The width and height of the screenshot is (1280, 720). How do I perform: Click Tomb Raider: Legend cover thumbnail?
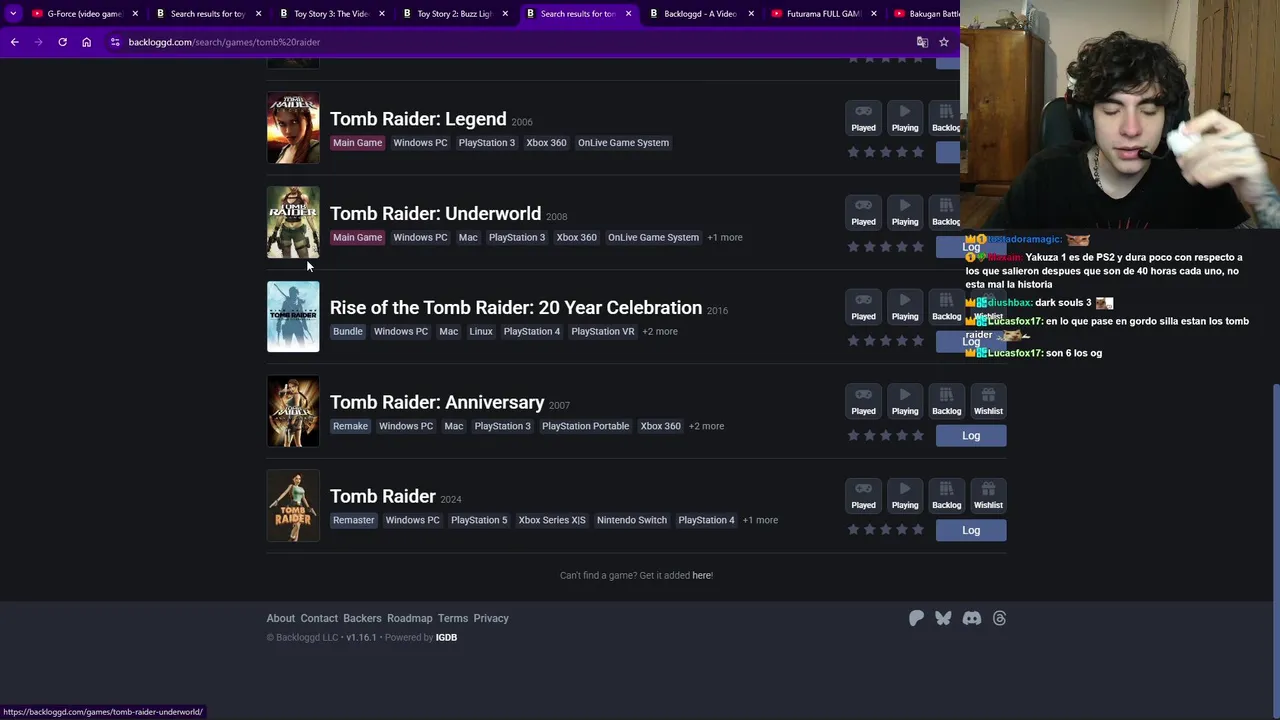(293, 128)
